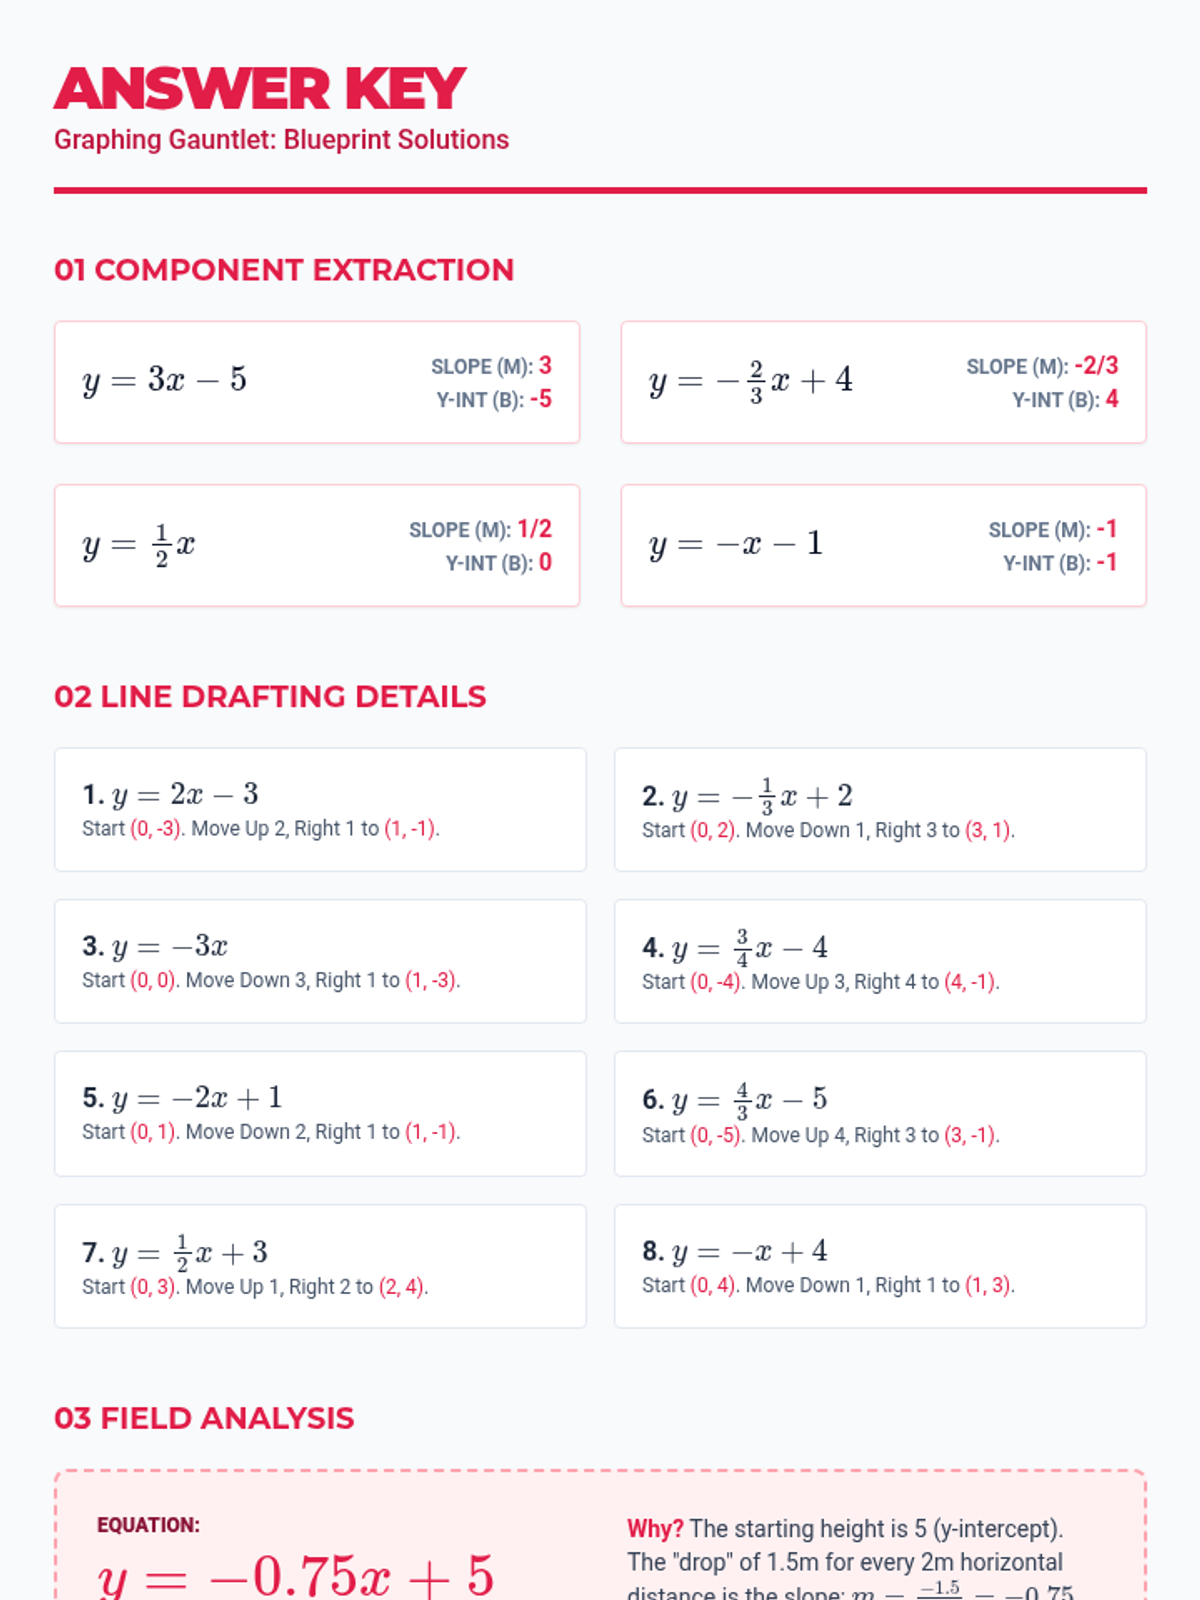Click the ANSWER KEY title heading
The width and height of the screenshot is (1200, 1600).
tap(260, 88)
